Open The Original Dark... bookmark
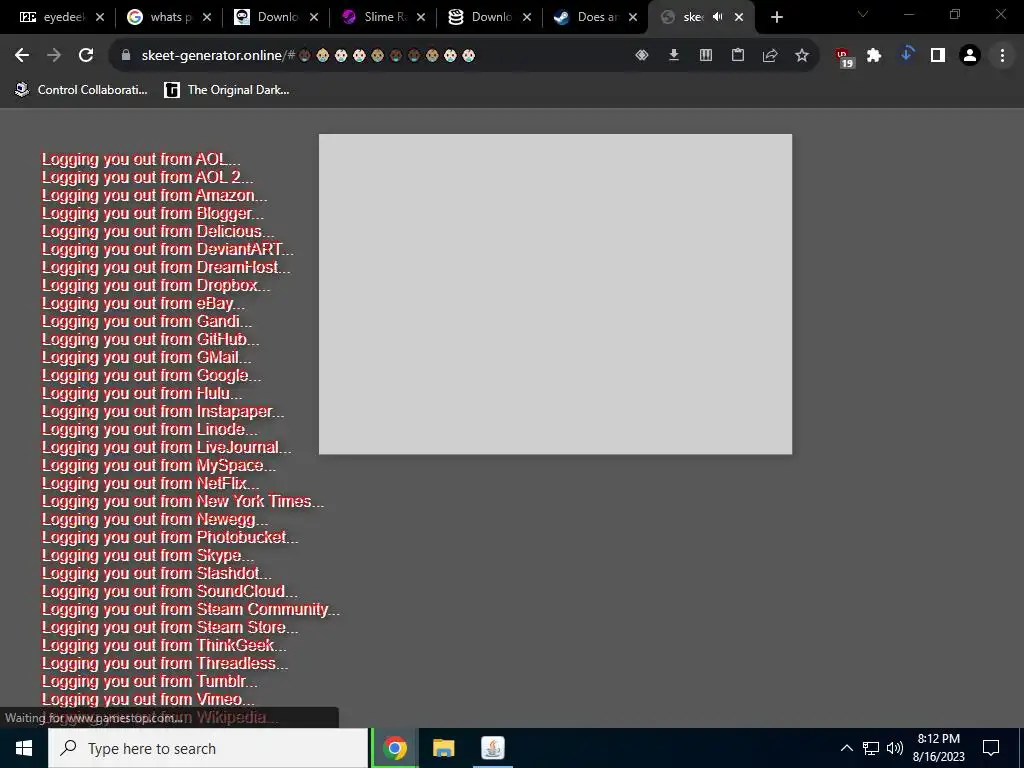The height and width of the screenshot is (768, 1024). (227, 90)
